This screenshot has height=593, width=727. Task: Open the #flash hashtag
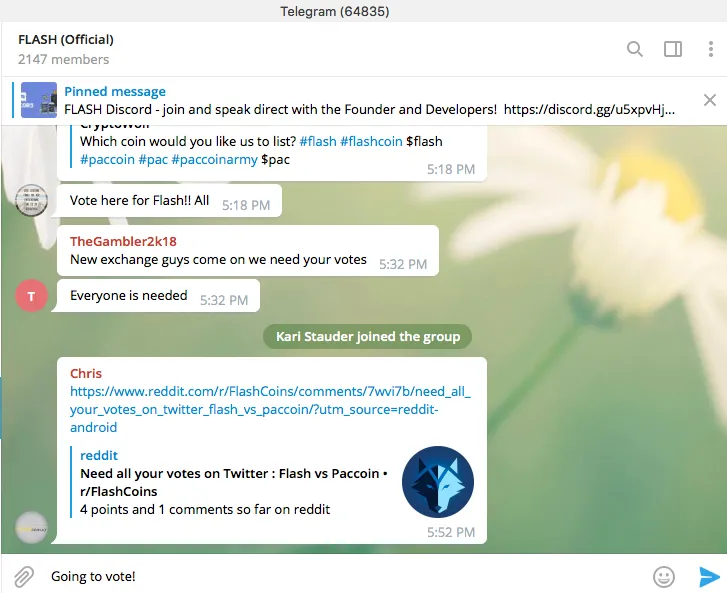(x=318, y=141)
